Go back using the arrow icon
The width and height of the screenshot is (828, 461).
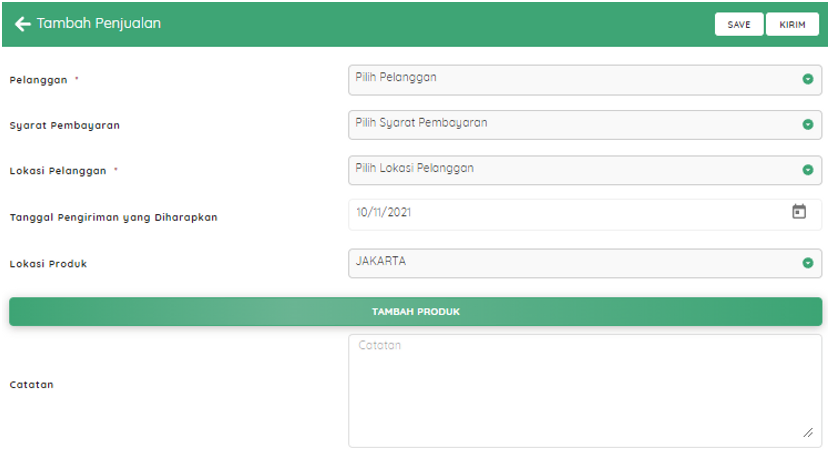(x=22, y=24)
